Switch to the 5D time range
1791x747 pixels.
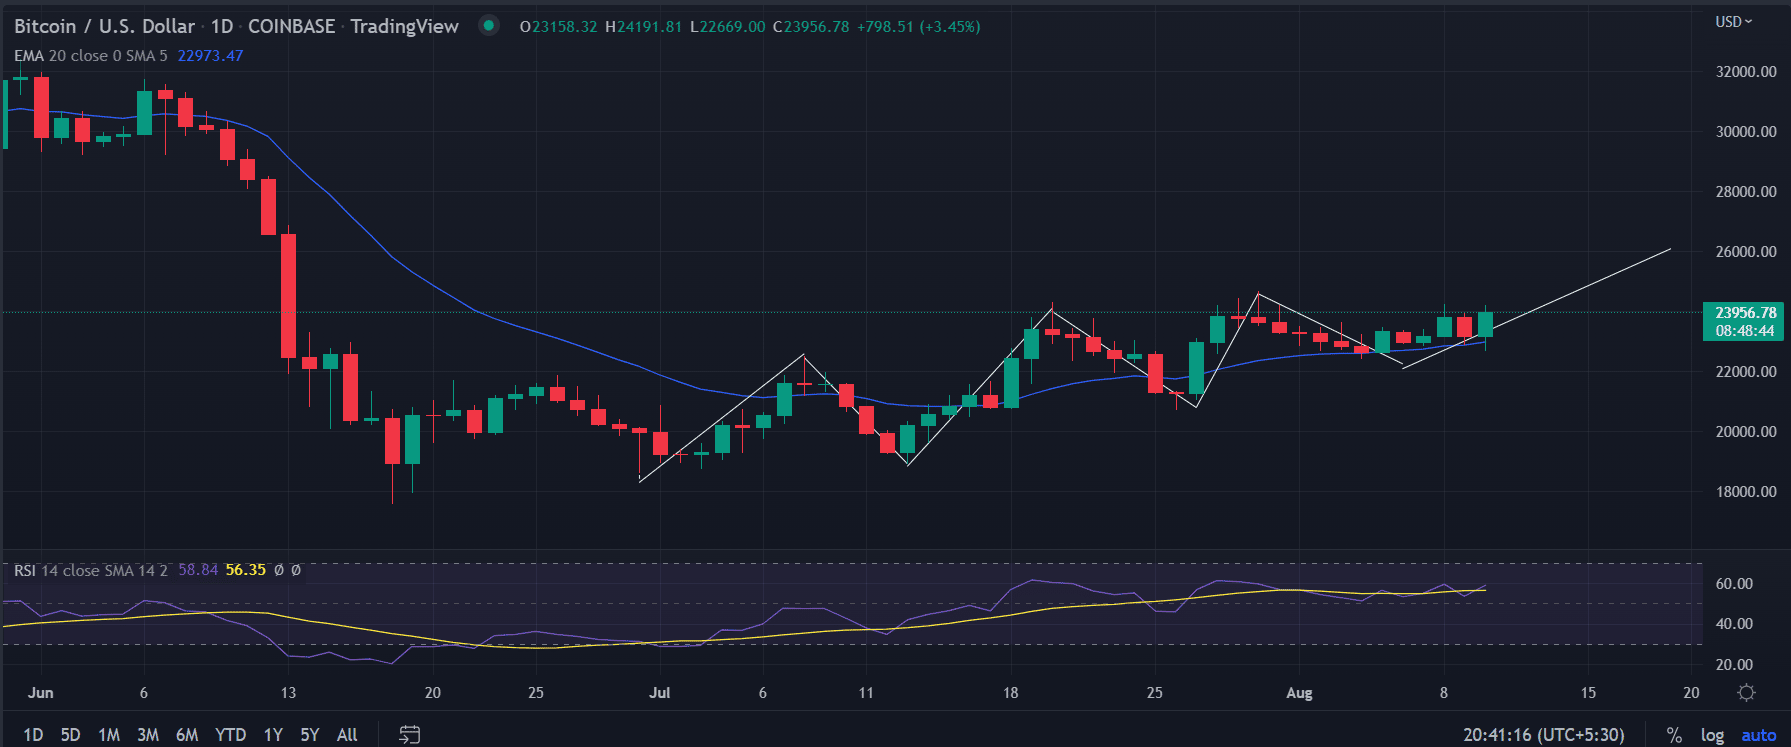(x=70, y=735)
